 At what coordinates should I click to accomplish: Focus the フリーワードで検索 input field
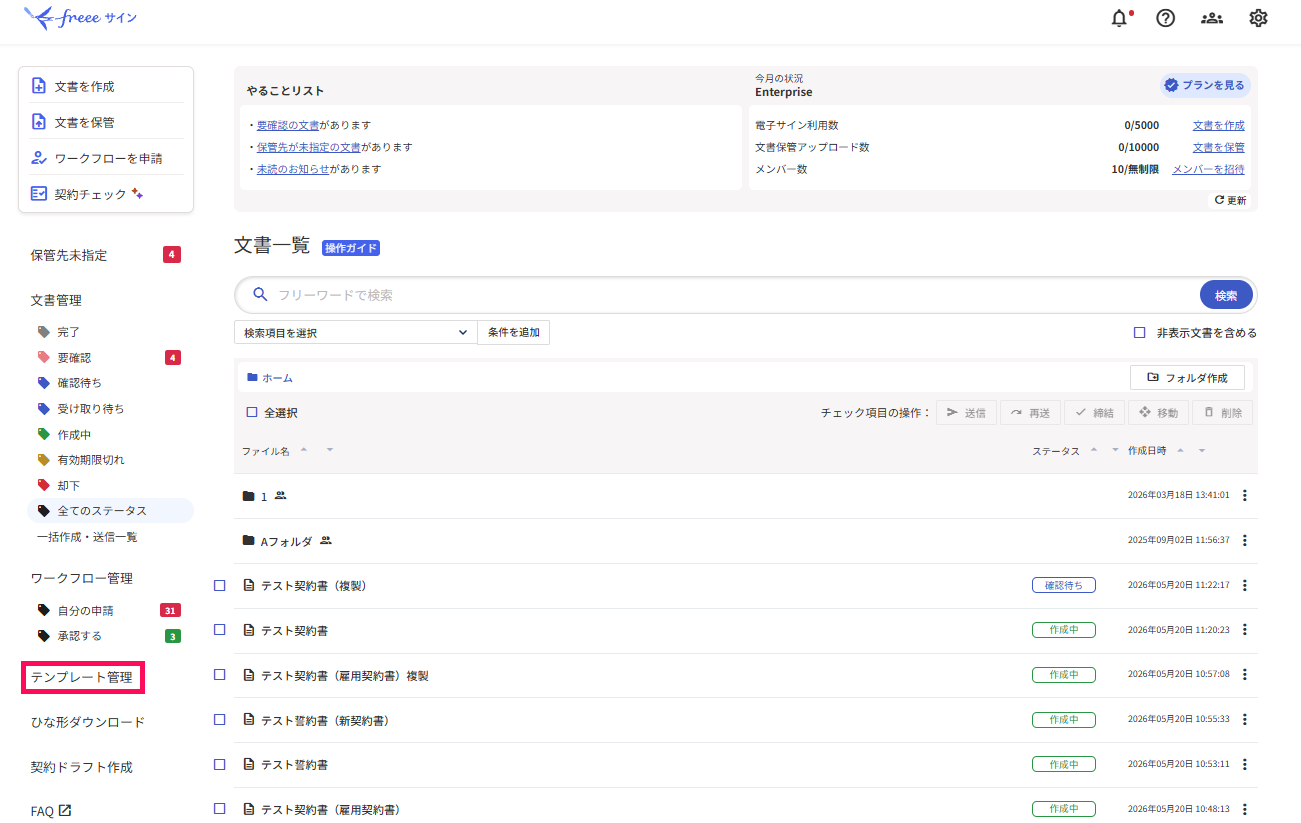[x=735, y=295]
